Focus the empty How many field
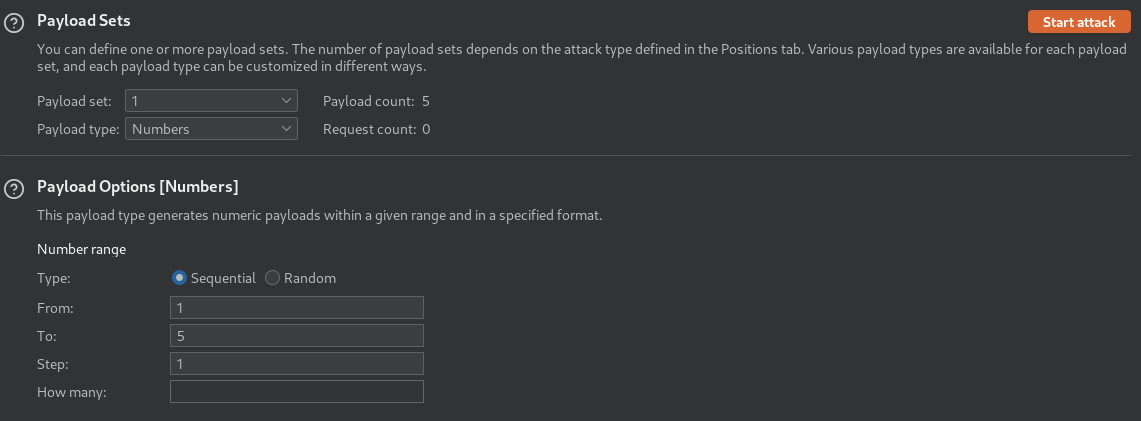 click(296, 391)
